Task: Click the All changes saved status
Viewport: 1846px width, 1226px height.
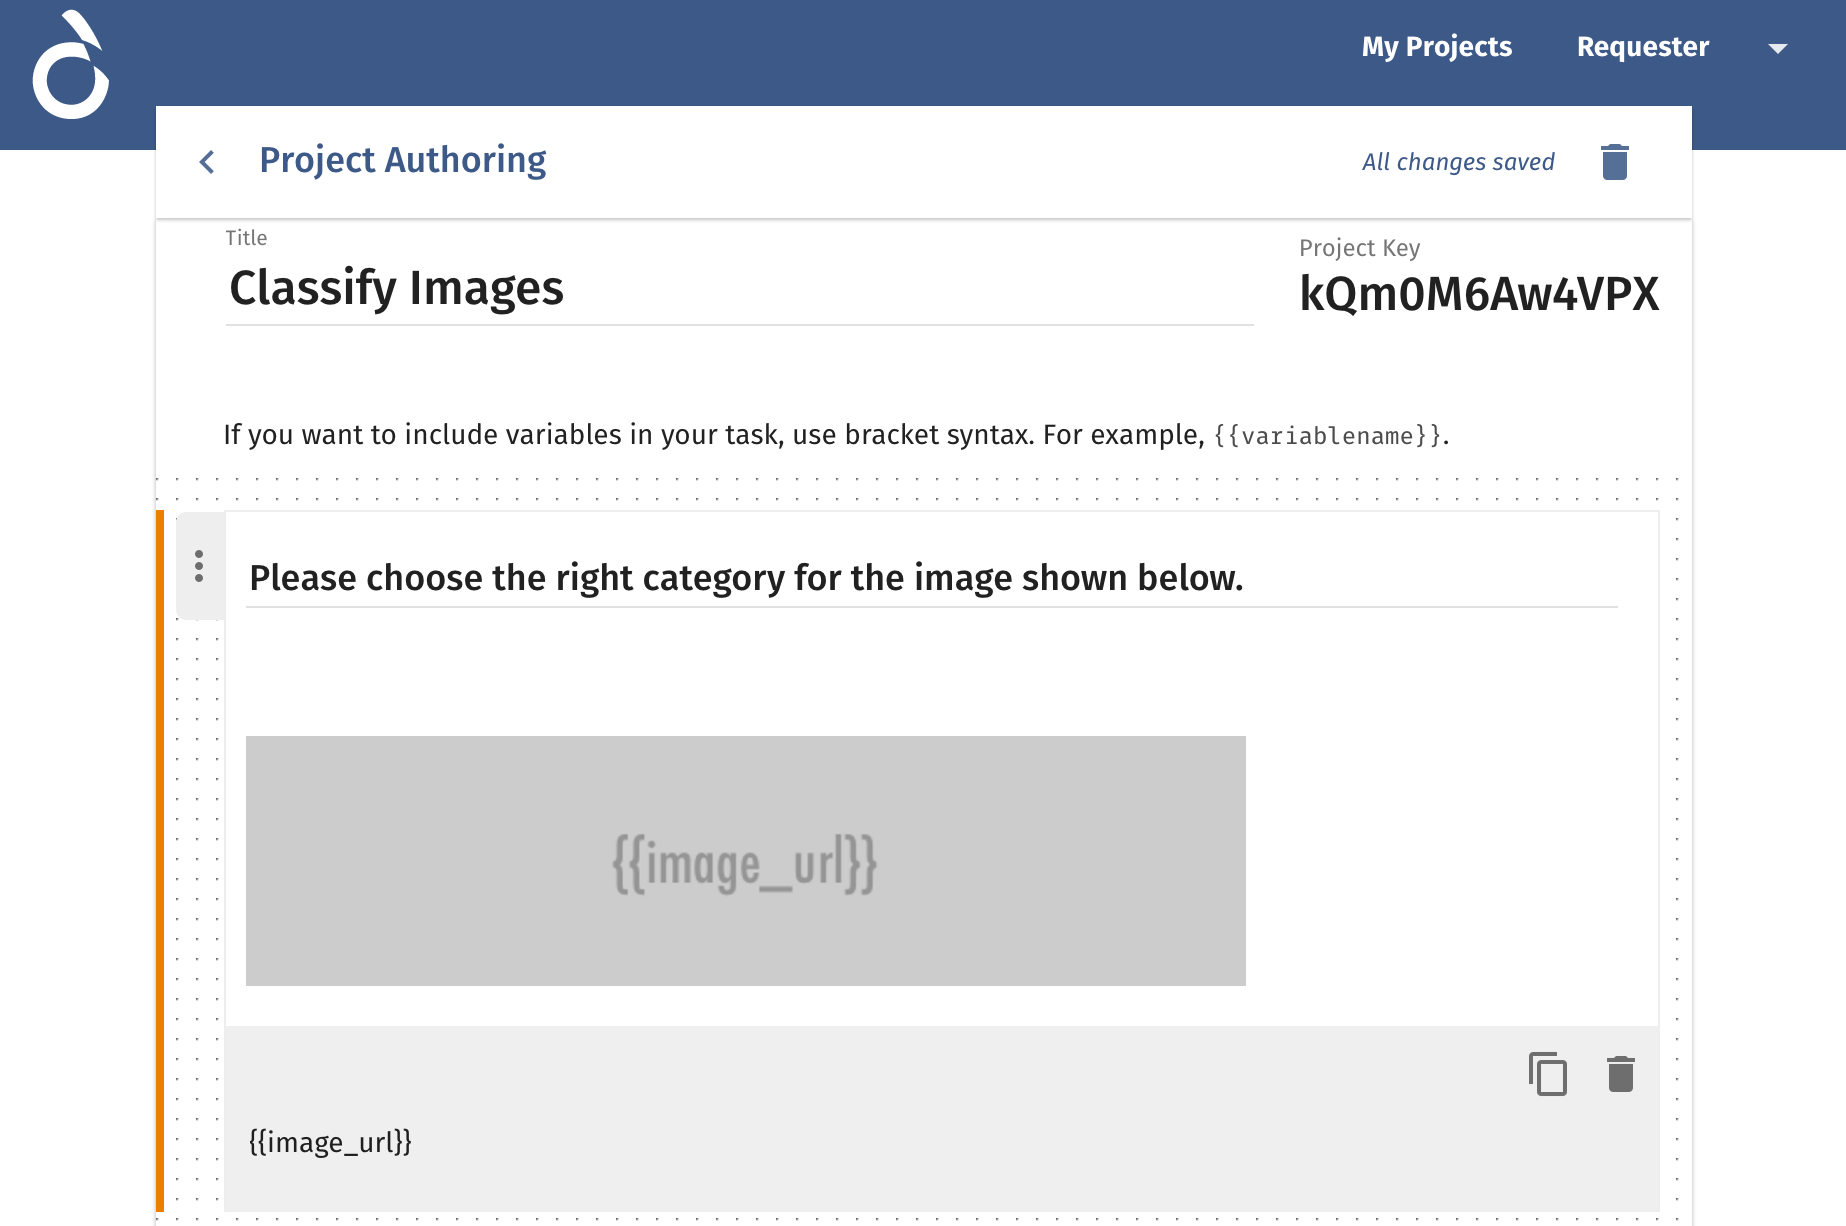Action: [x=1458, y=162]
